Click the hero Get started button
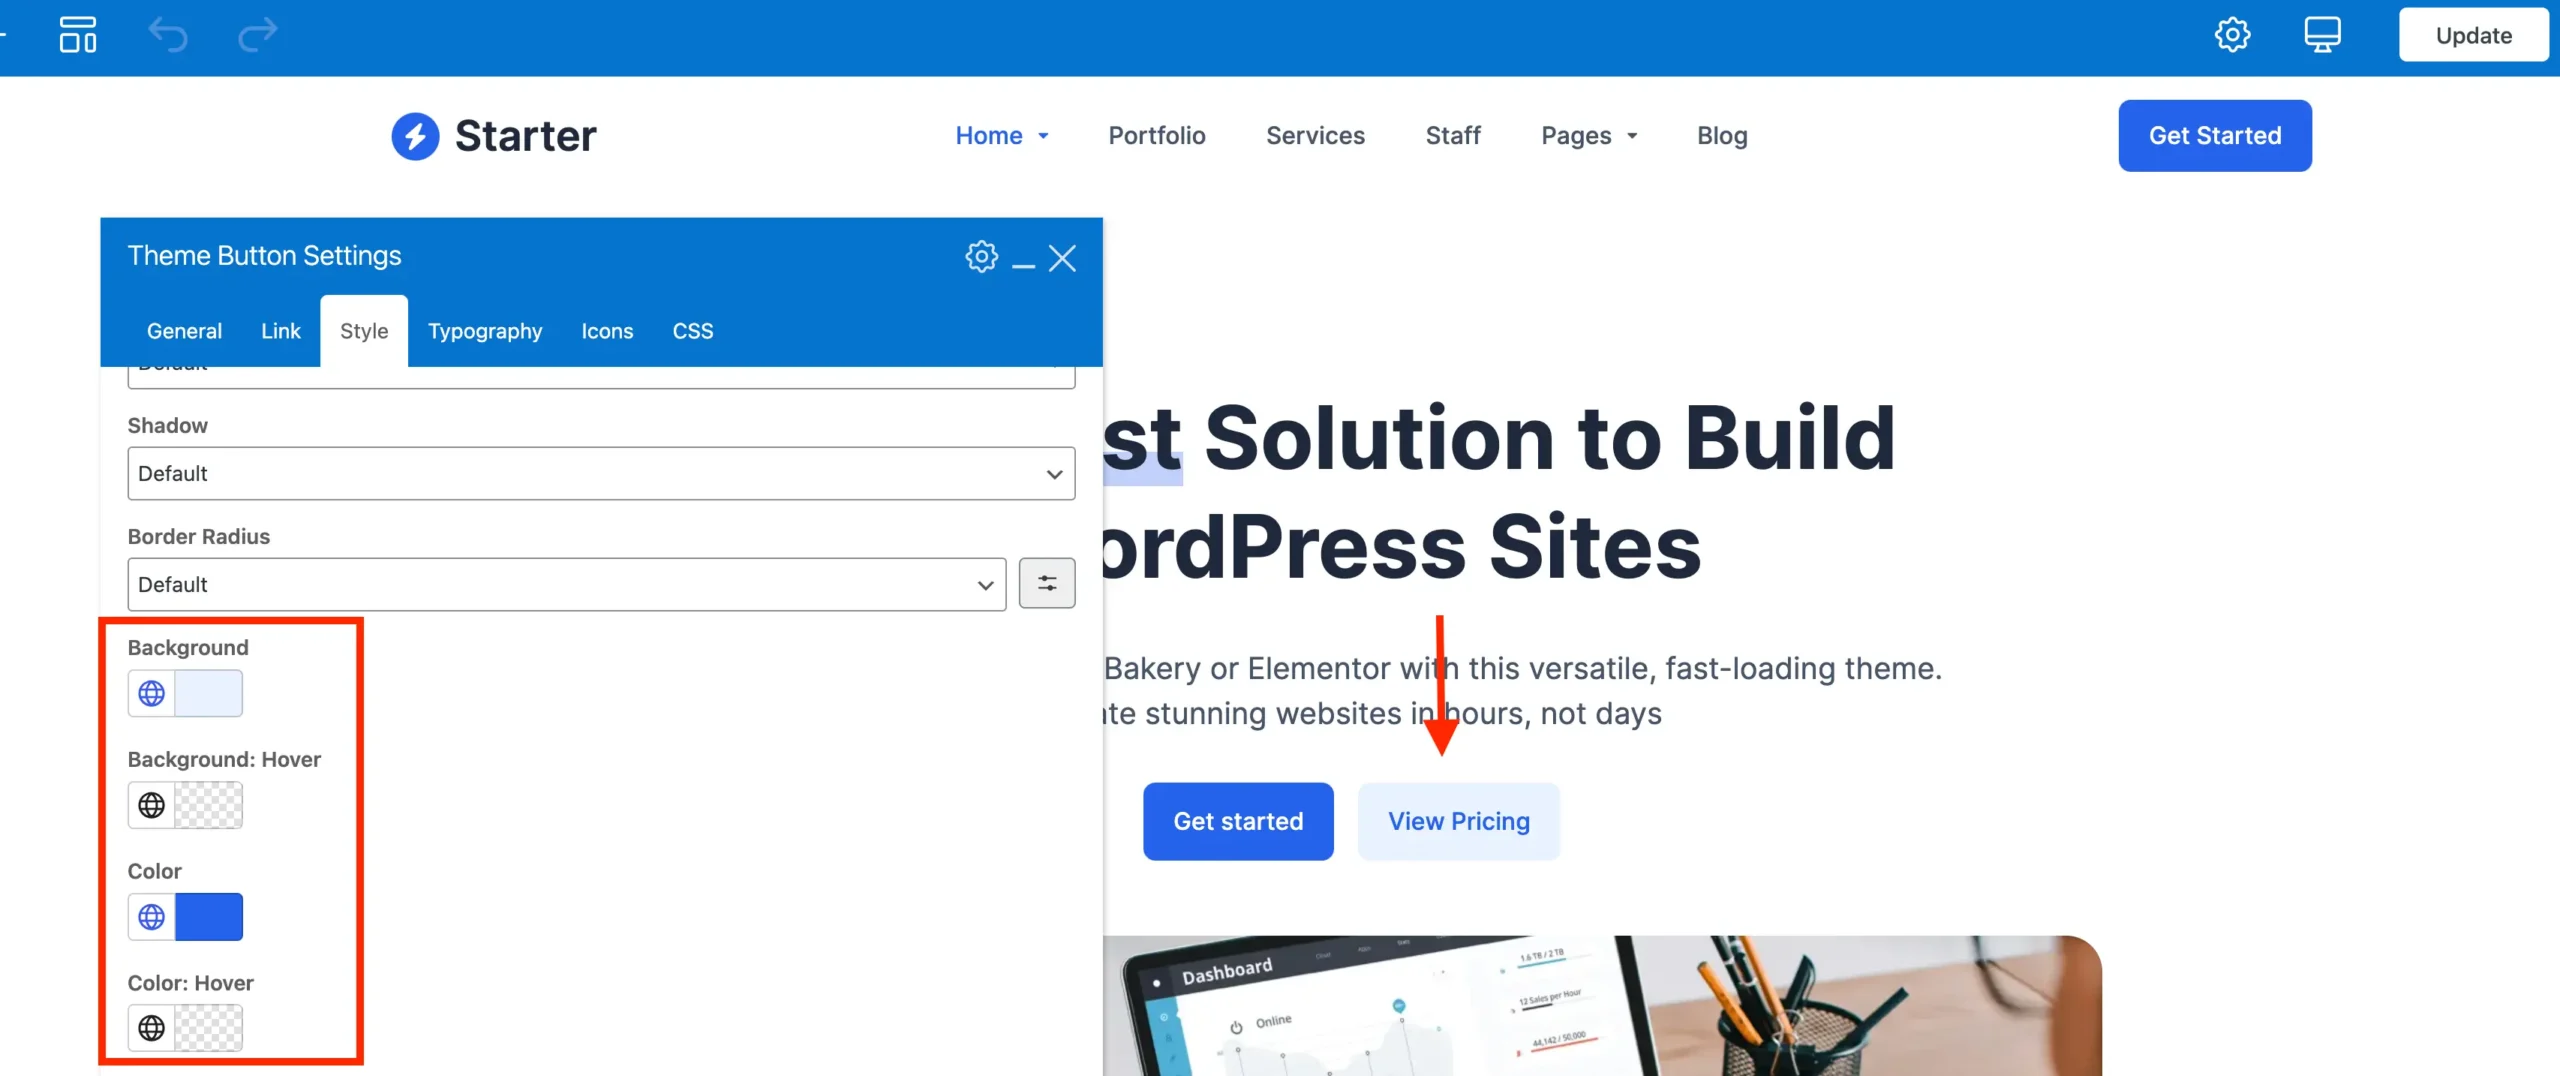Image resolution: width=2560 pixels, height=1076 pixels. (x=1238, y=822)
